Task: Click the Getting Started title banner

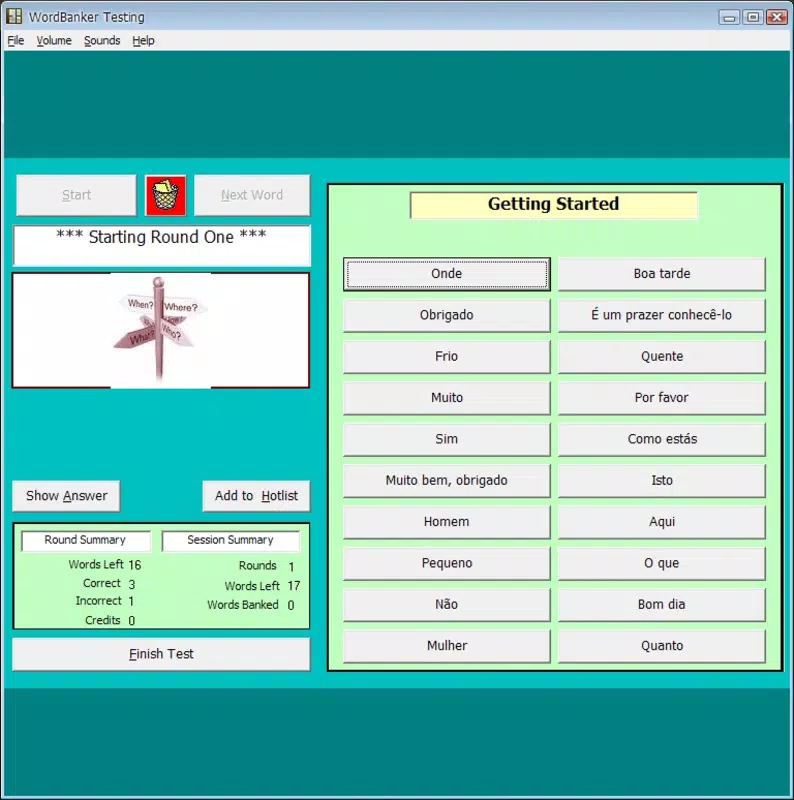Action: pyautogui.click(x=554, y=205)
